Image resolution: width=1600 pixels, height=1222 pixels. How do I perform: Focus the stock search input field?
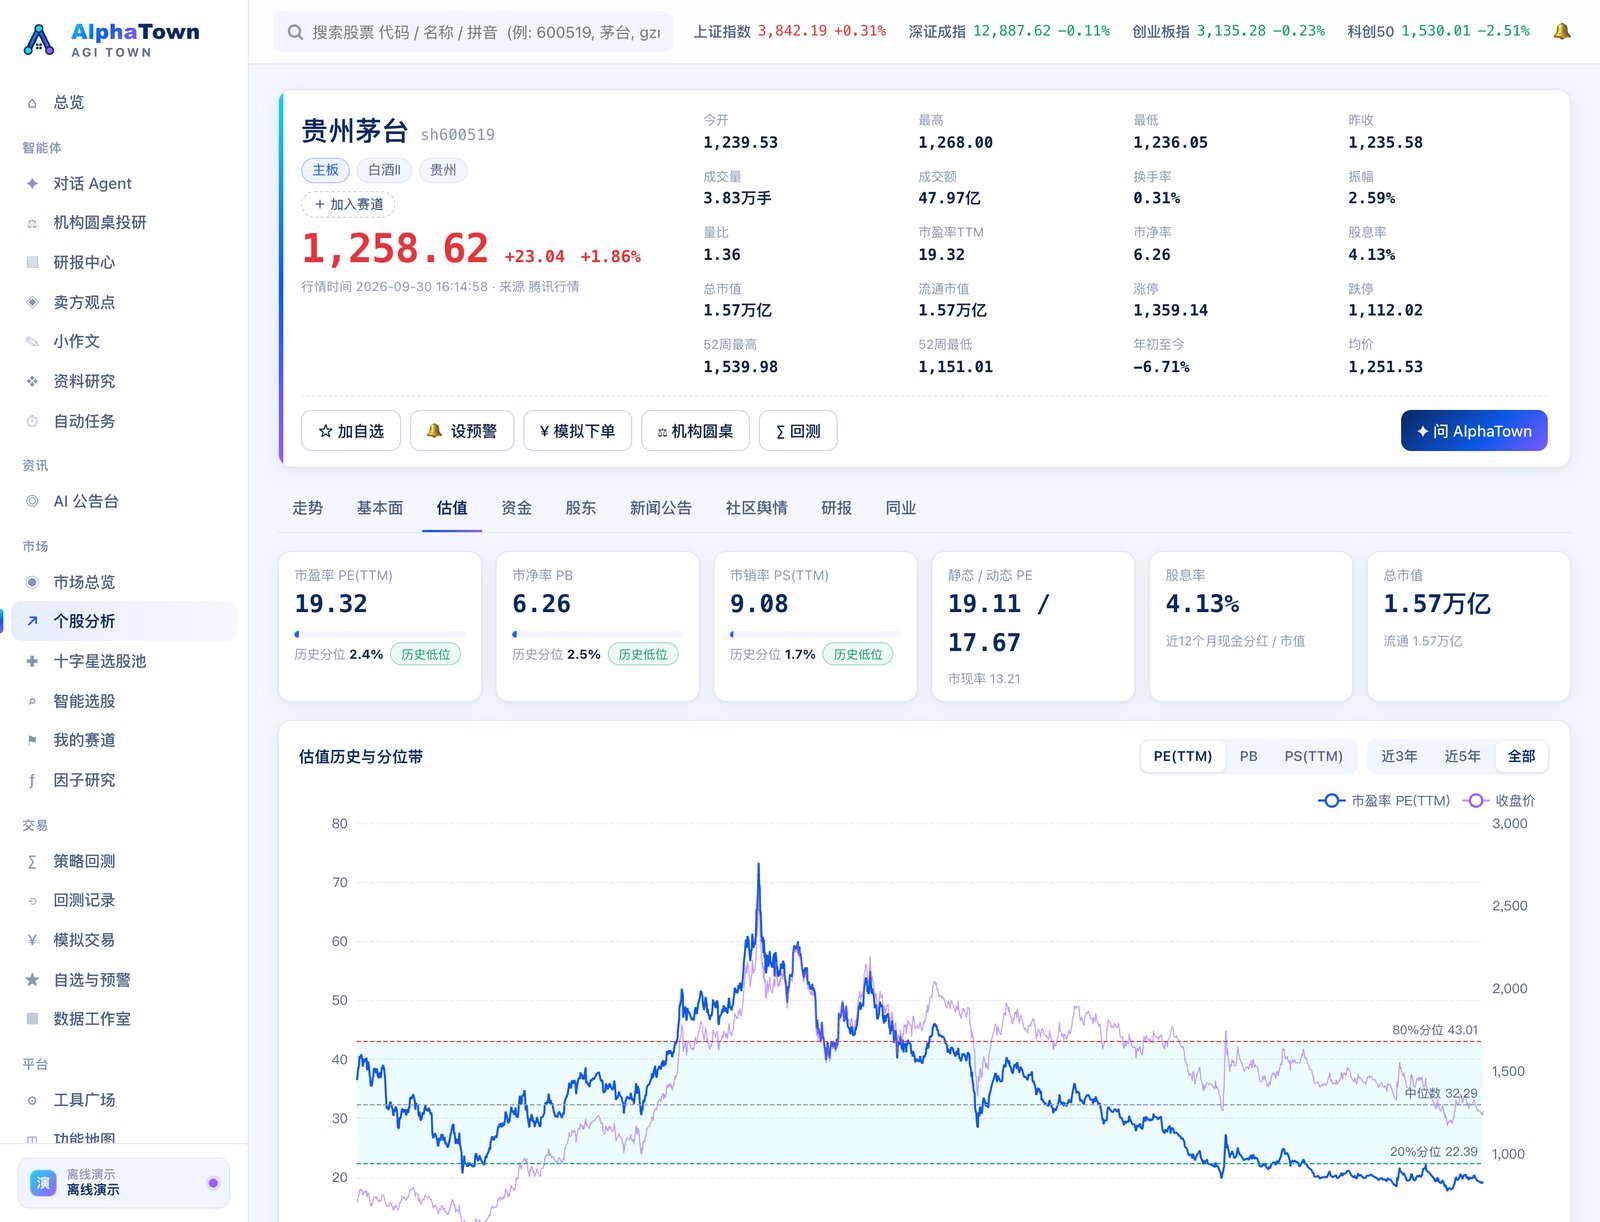(473, 32)
